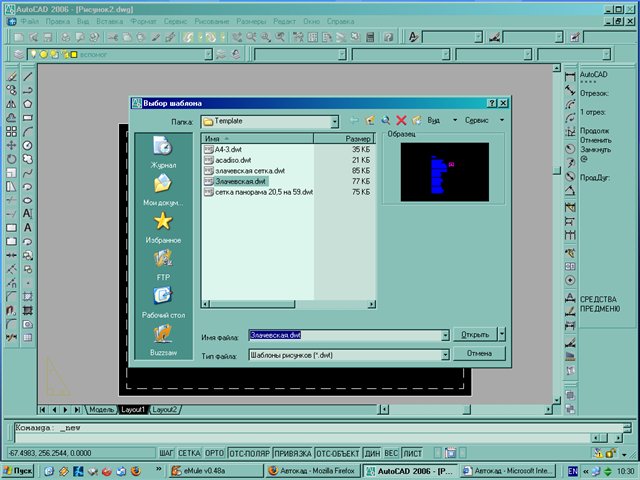
Task: Toggle СЕТКА grid display
Action: (x=190, y=453)
